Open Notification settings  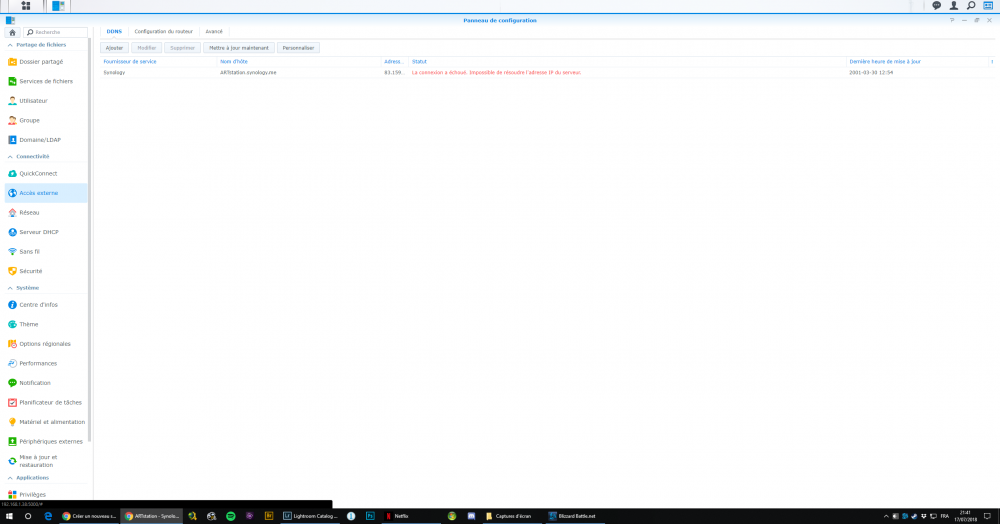pos(46,383)
